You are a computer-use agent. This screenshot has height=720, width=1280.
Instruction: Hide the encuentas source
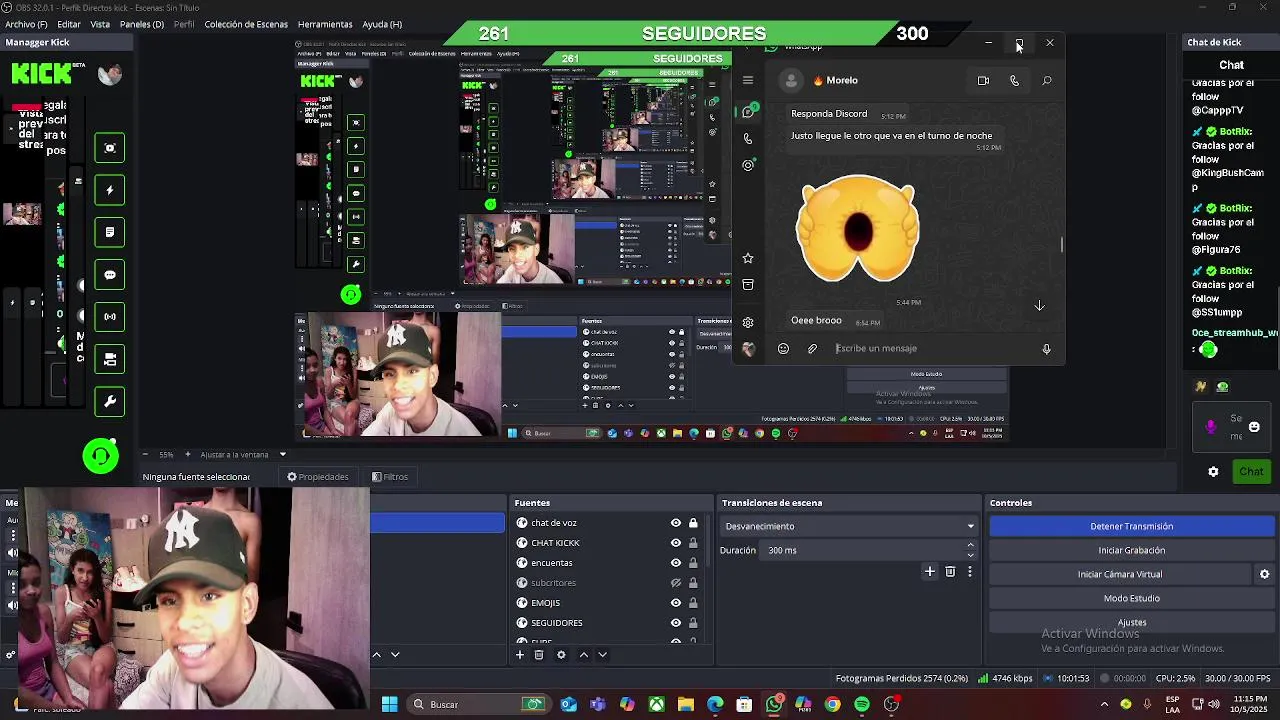click(x=676, y=563)
